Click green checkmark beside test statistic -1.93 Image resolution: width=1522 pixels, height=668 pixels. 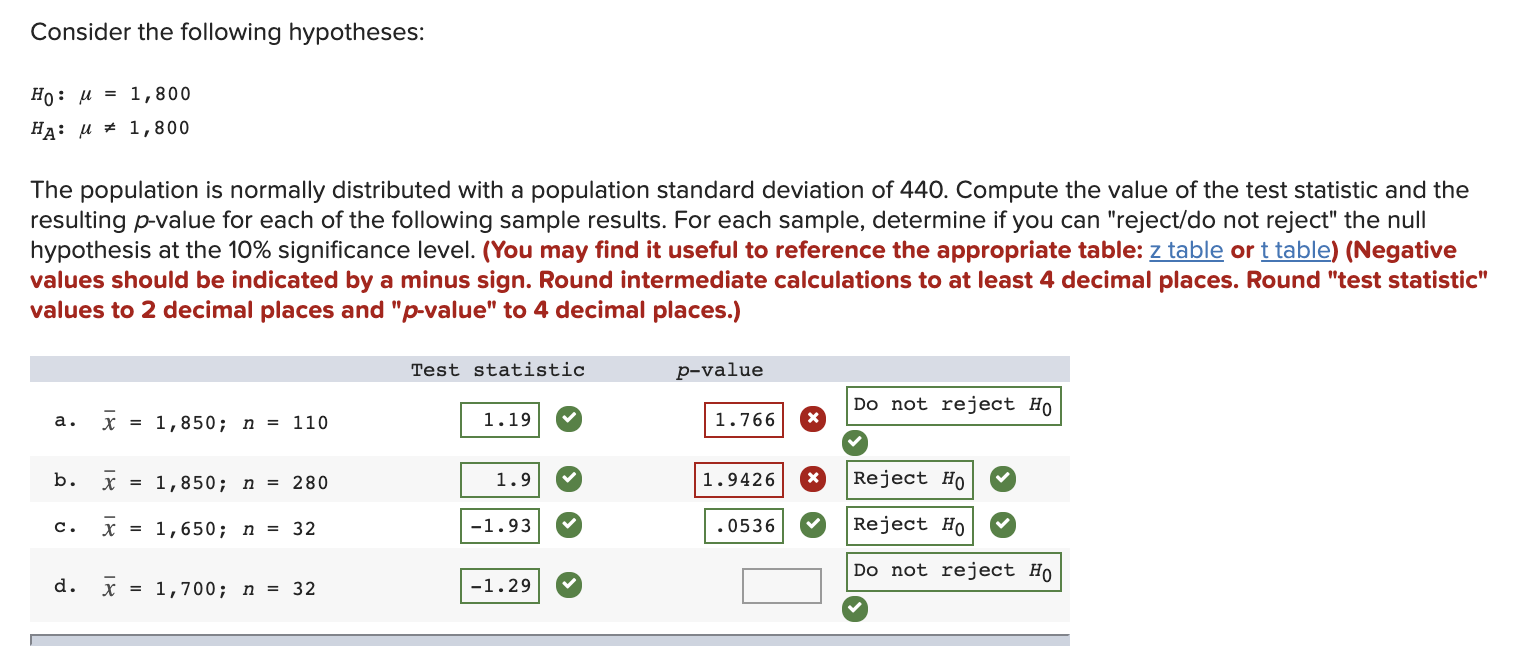coord(568,525)
